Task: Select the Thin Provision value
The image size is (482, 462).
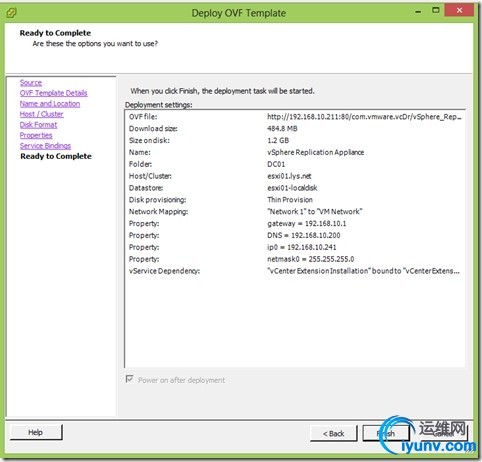Action: 290,200
